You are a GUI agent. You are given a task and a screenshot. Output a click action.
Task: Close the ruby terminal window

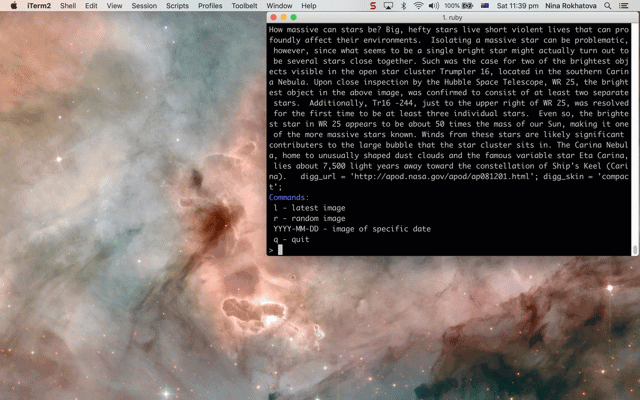(x=273, y=17)
